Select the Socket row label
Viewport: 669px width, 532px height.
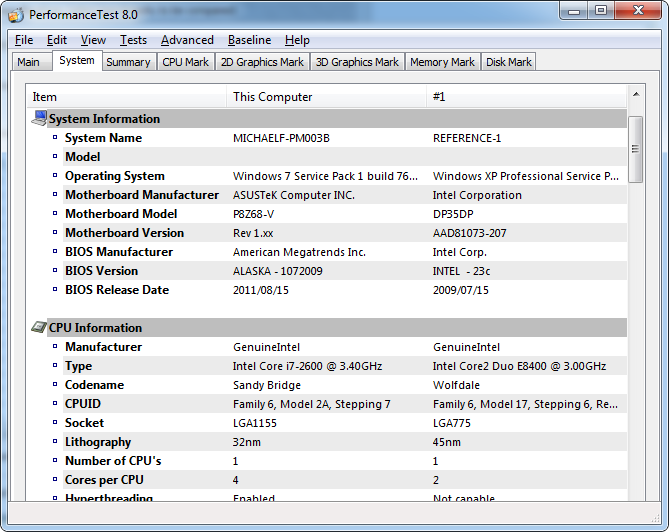click(x=84, y=423)
